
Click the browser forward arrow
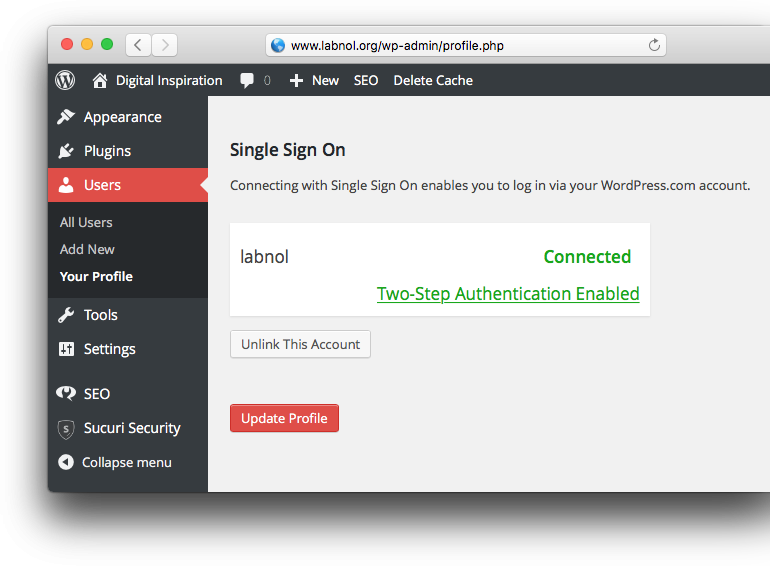165,45
